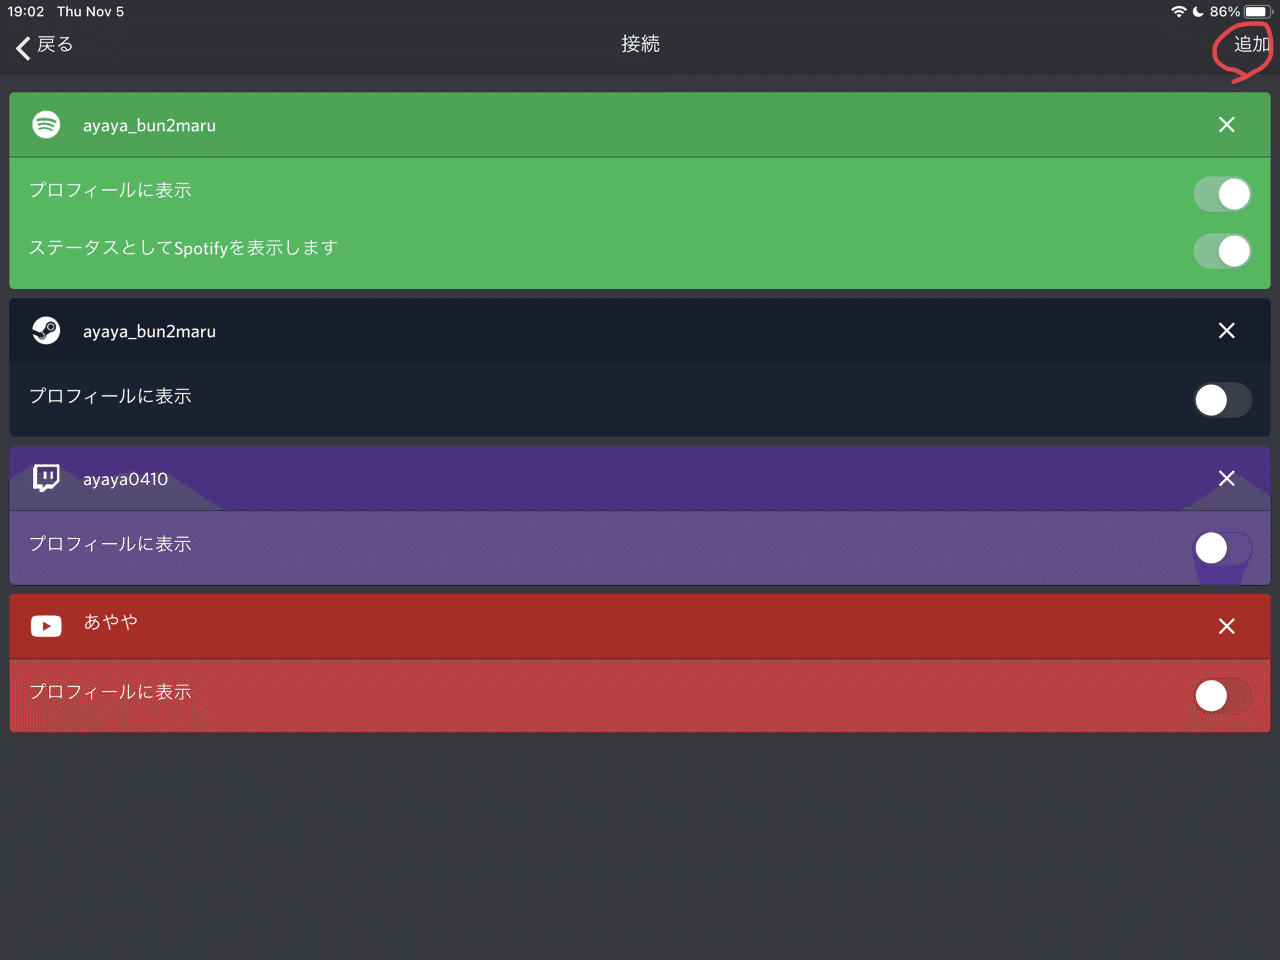Viewport: 1280px width, 960px height.
Task: Go back with the 戻る button
Action: click(x=45, y=46)
